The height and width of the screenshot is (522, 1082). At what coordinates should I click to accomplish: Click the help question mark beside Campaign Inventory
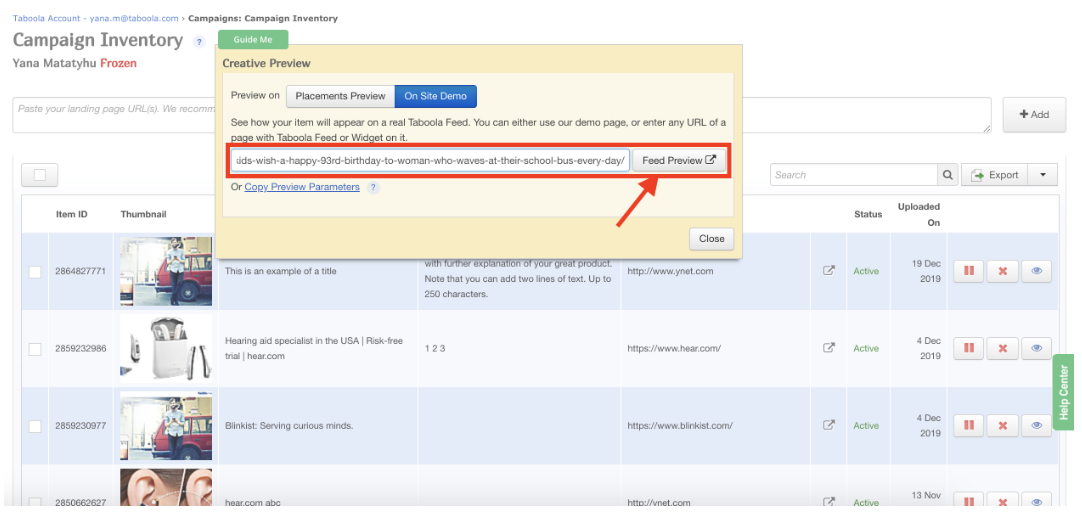199,42
